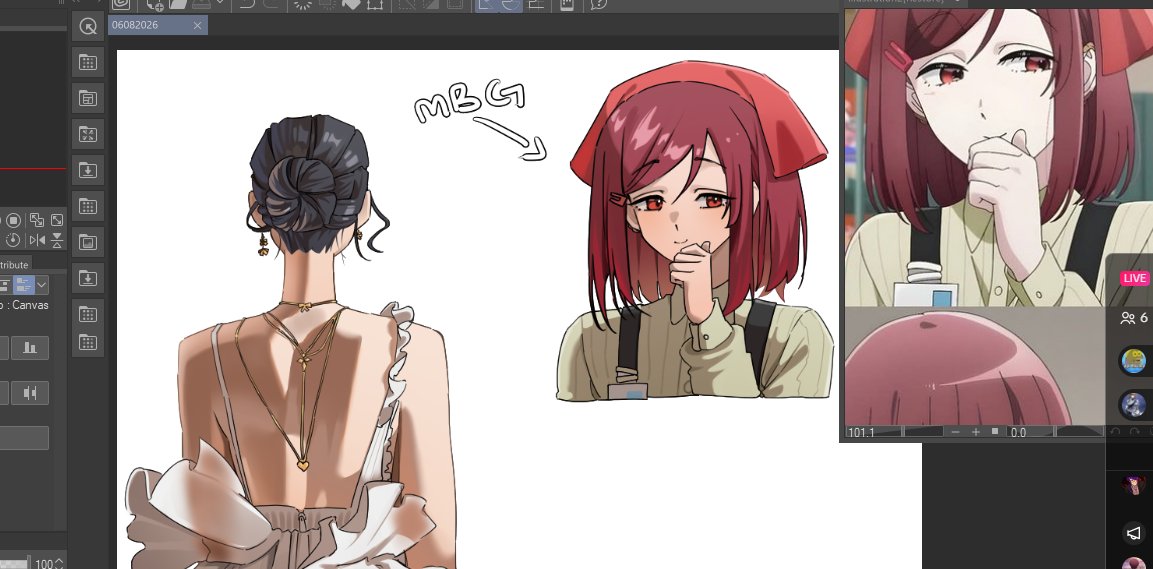Viewport: 1153px width, 569px height.
Task: Open dropdown arrow beside the save icon
Action: 219,4
